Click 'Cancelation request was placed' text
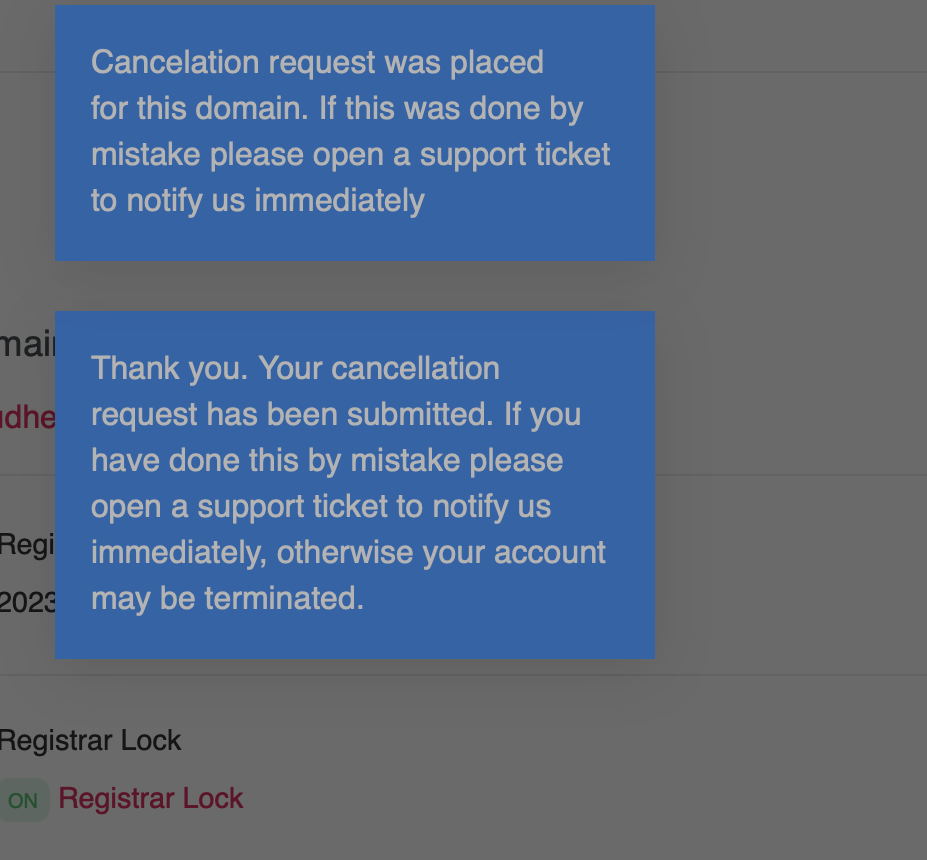This screenshot has height=860, width=927. (x=317, y=62)
